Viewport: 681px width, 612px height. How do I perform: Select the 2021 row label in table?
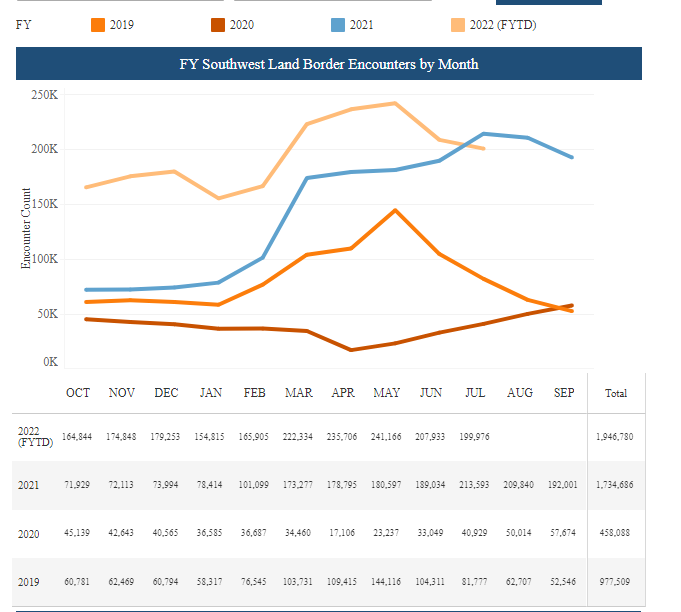coord(29,485)
